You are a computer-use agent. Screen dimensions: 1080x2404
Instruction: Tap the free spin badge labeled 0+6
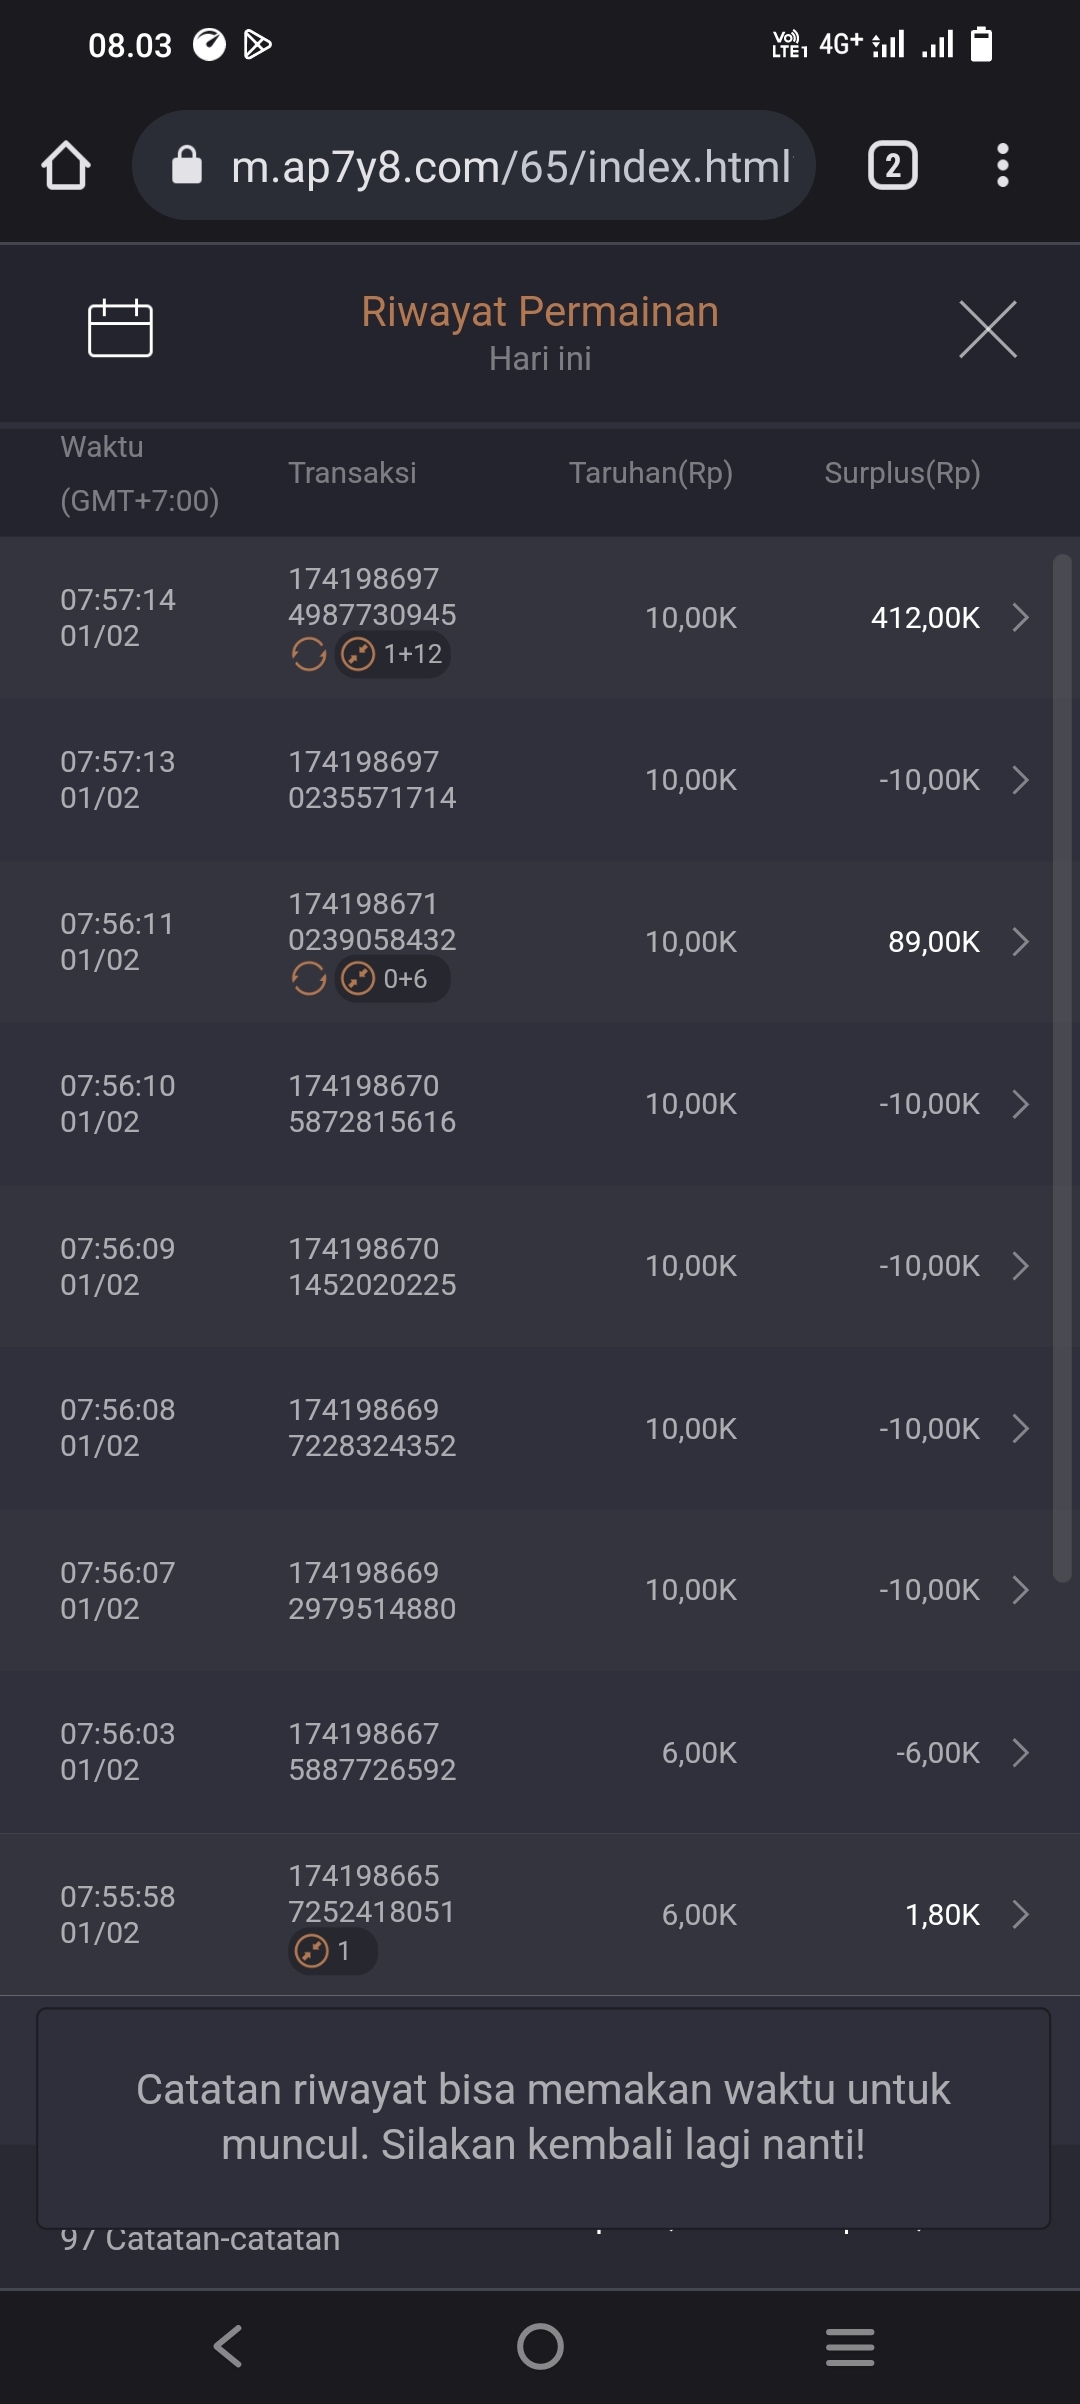coord(393,979)
